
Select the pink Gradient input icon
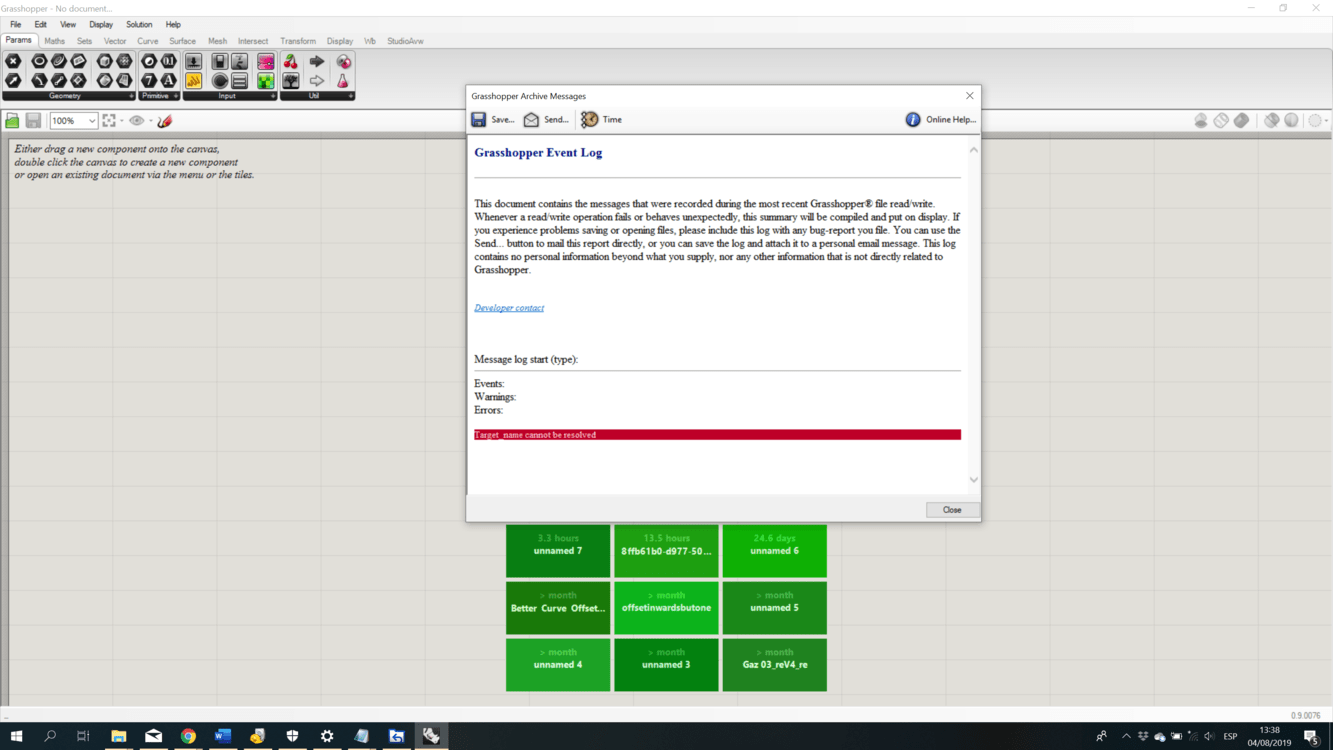pyautogui.click(x=265, y=62)
